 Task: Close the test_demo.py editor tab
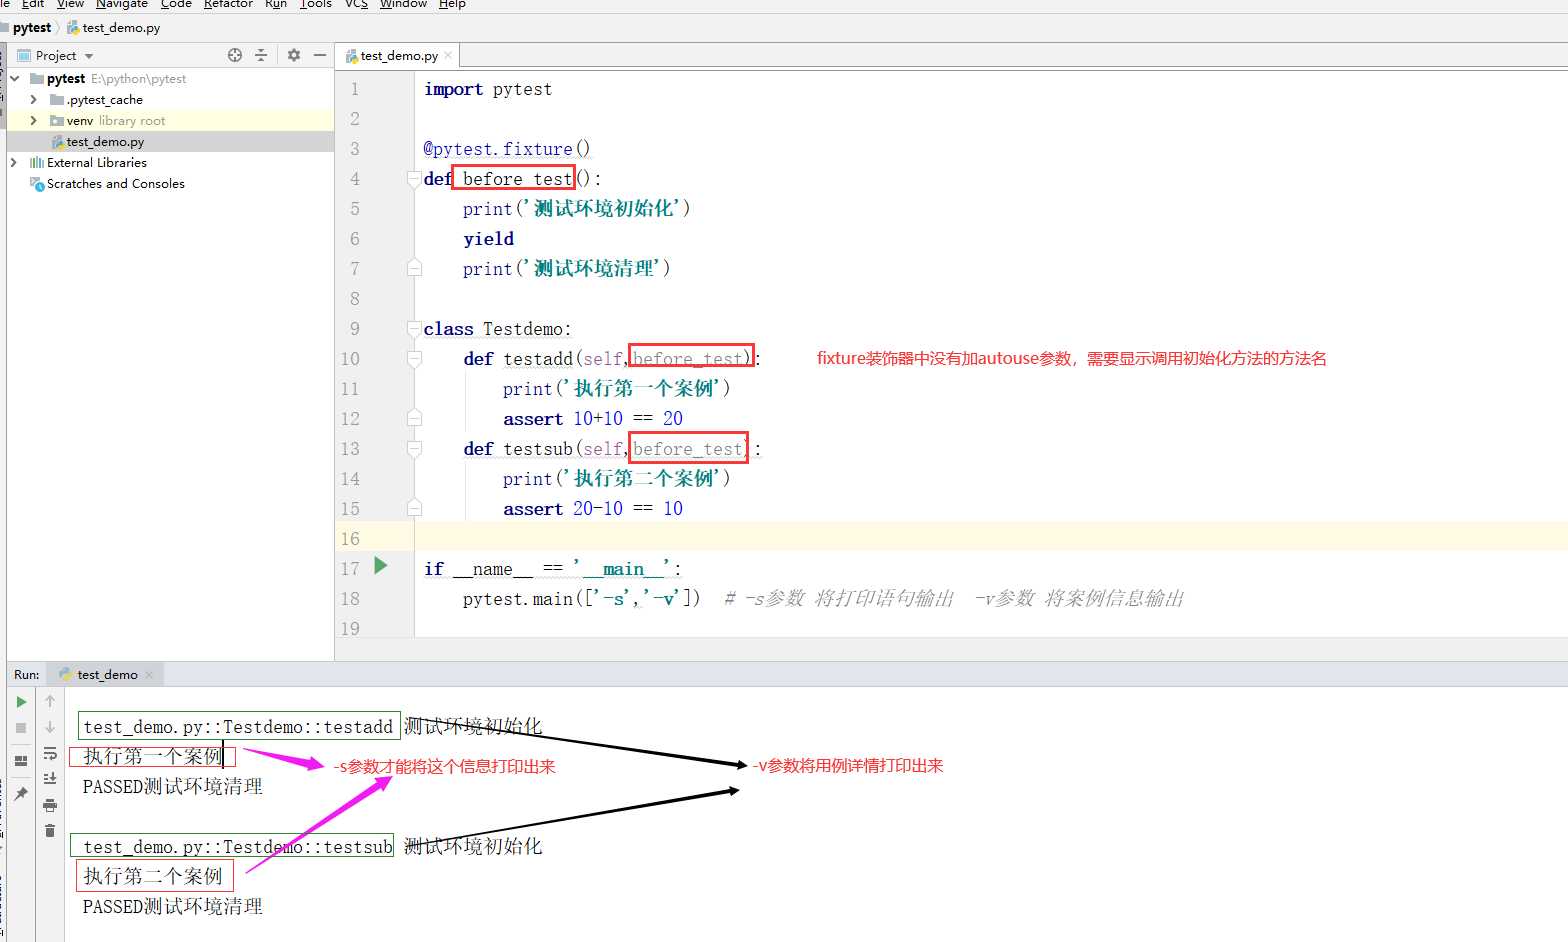tap(448, 56)
